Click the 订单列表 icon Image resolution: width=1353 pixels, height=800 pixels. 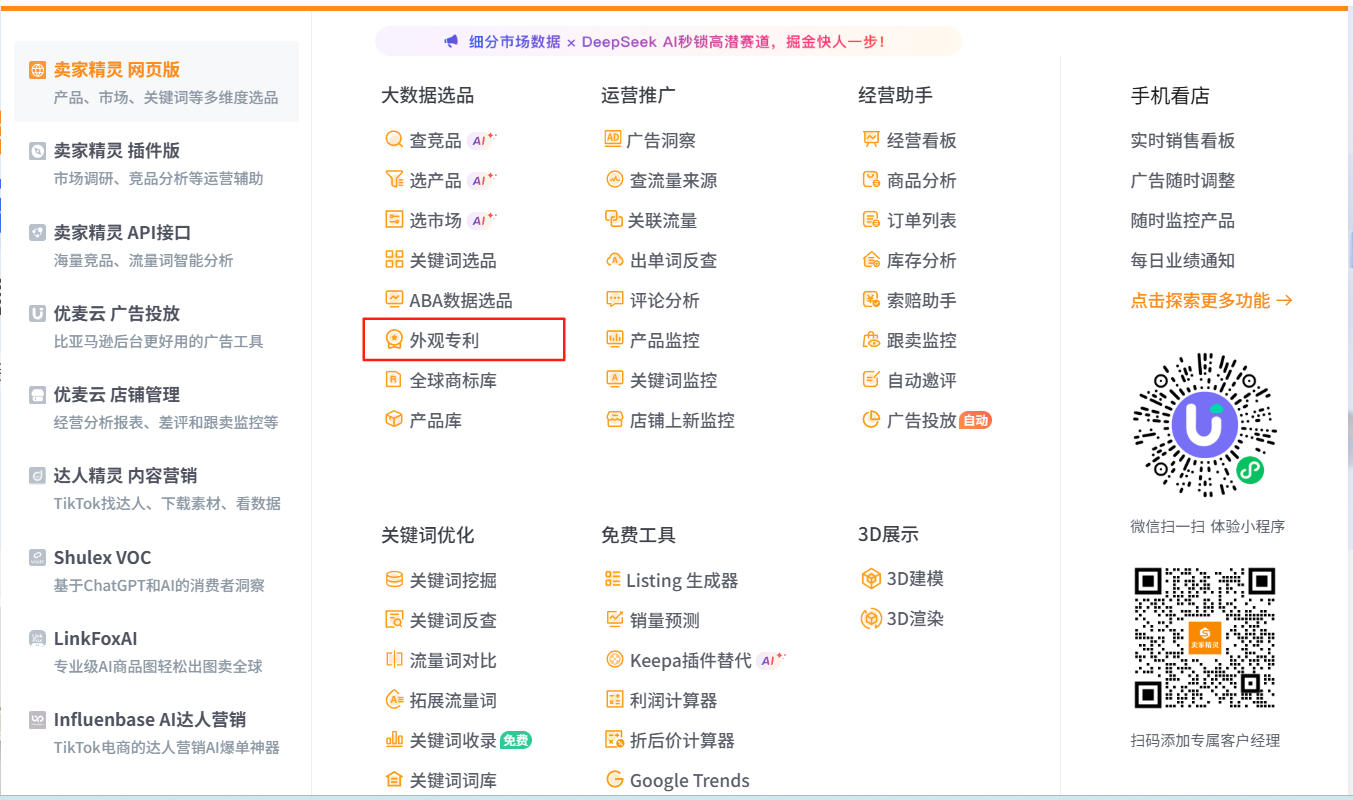coord(871,220)
